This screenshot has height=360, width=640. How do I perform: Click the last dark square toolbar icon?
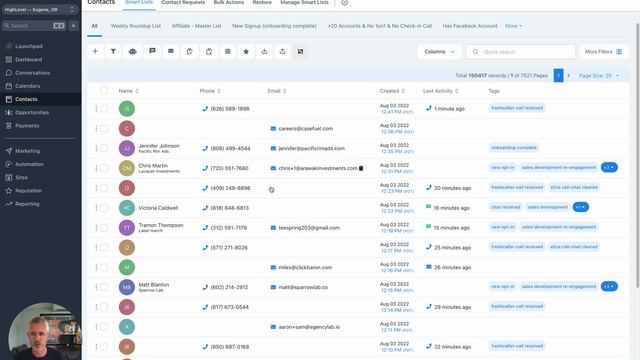[x=300, y=51]
